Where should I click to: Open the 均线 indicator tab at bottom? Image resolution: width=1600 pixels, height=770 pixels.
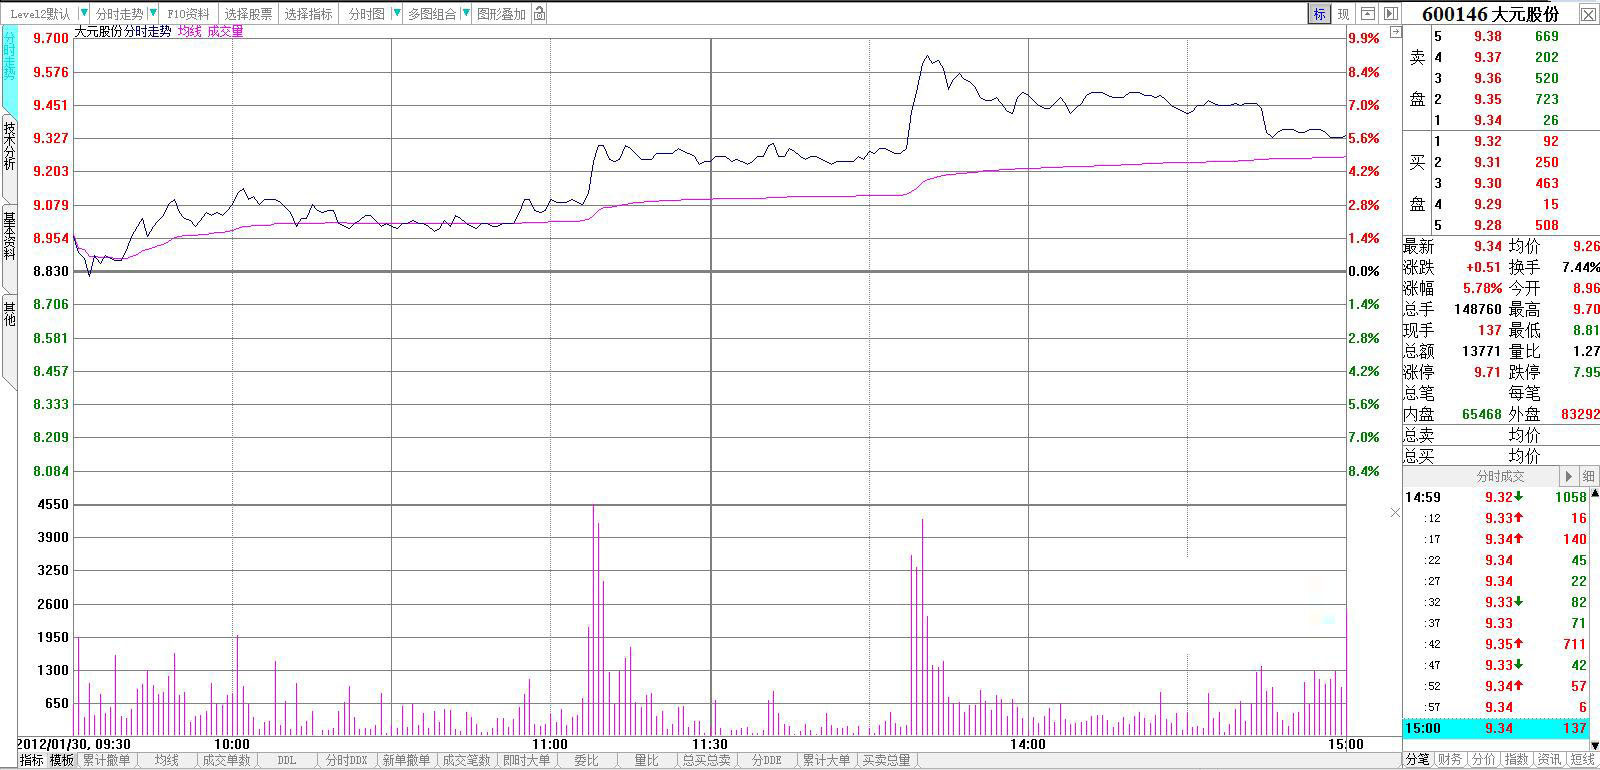coord(167,760)
